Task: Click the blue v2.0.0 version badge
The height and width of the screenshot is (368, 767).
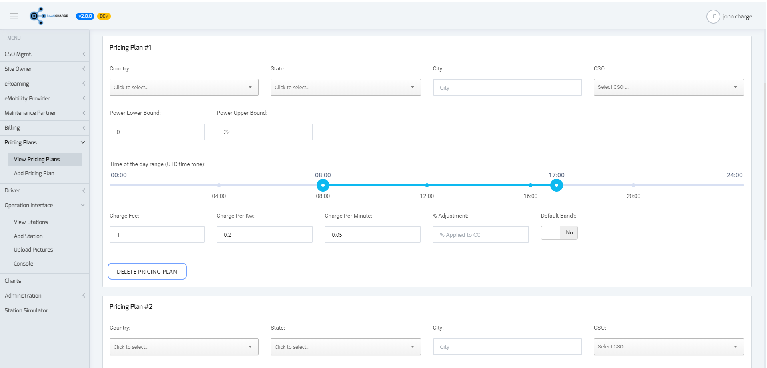Action: [85, 16]
